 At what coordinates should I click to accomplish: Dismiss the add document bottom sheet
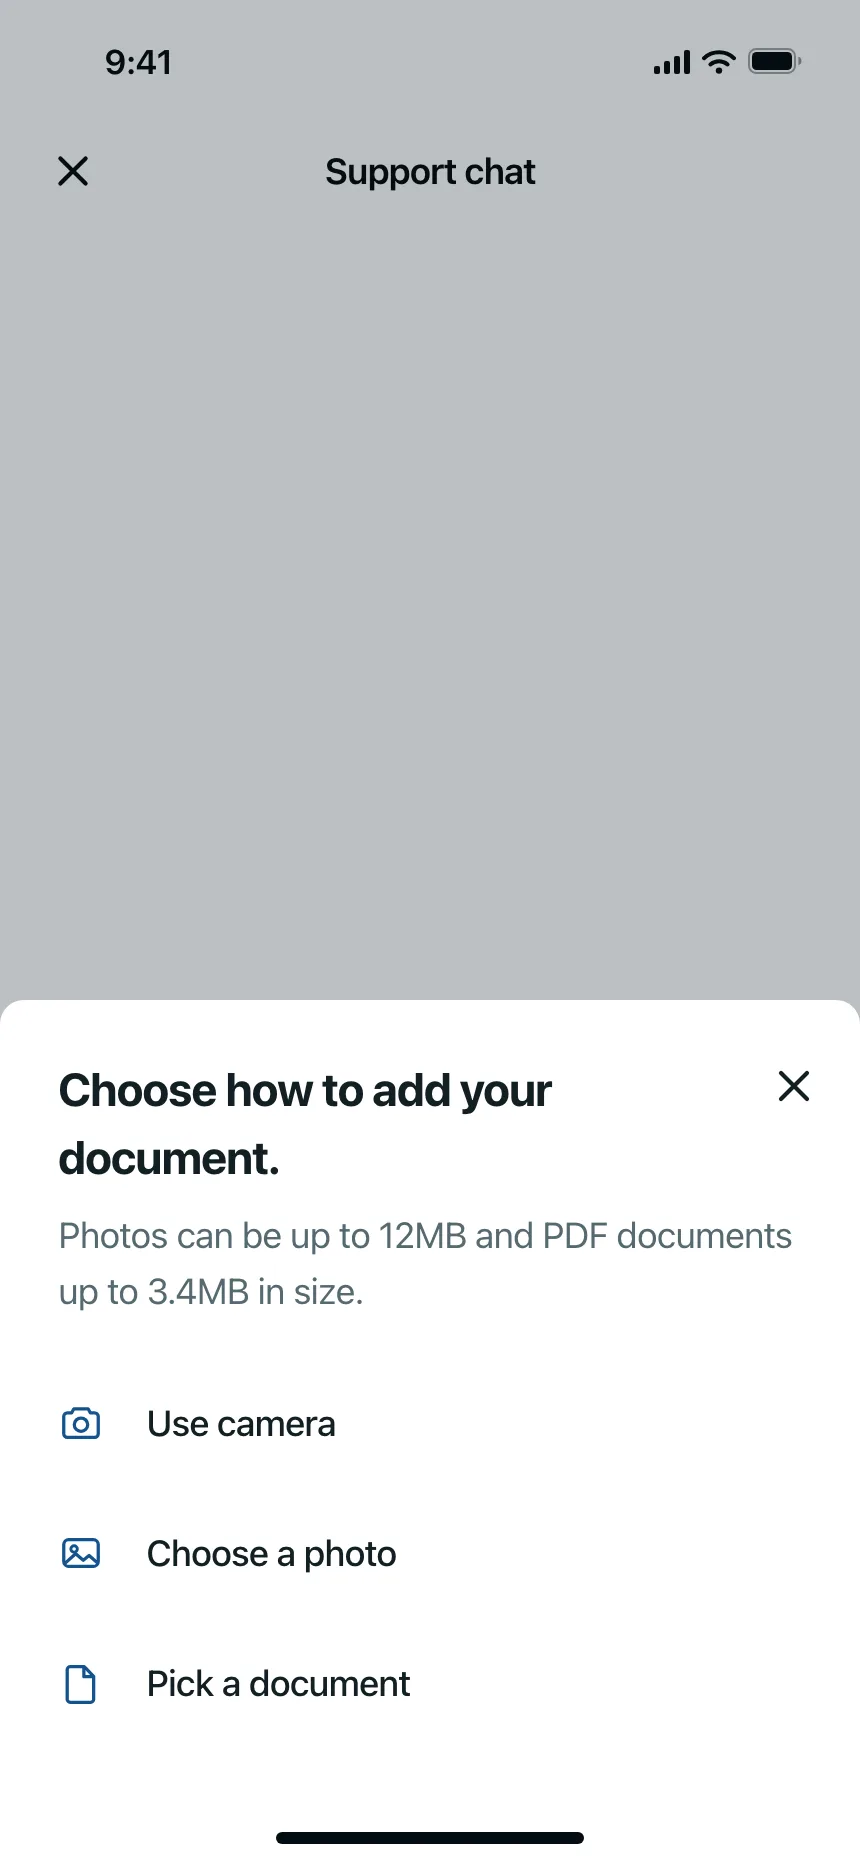pos(794,1086)
